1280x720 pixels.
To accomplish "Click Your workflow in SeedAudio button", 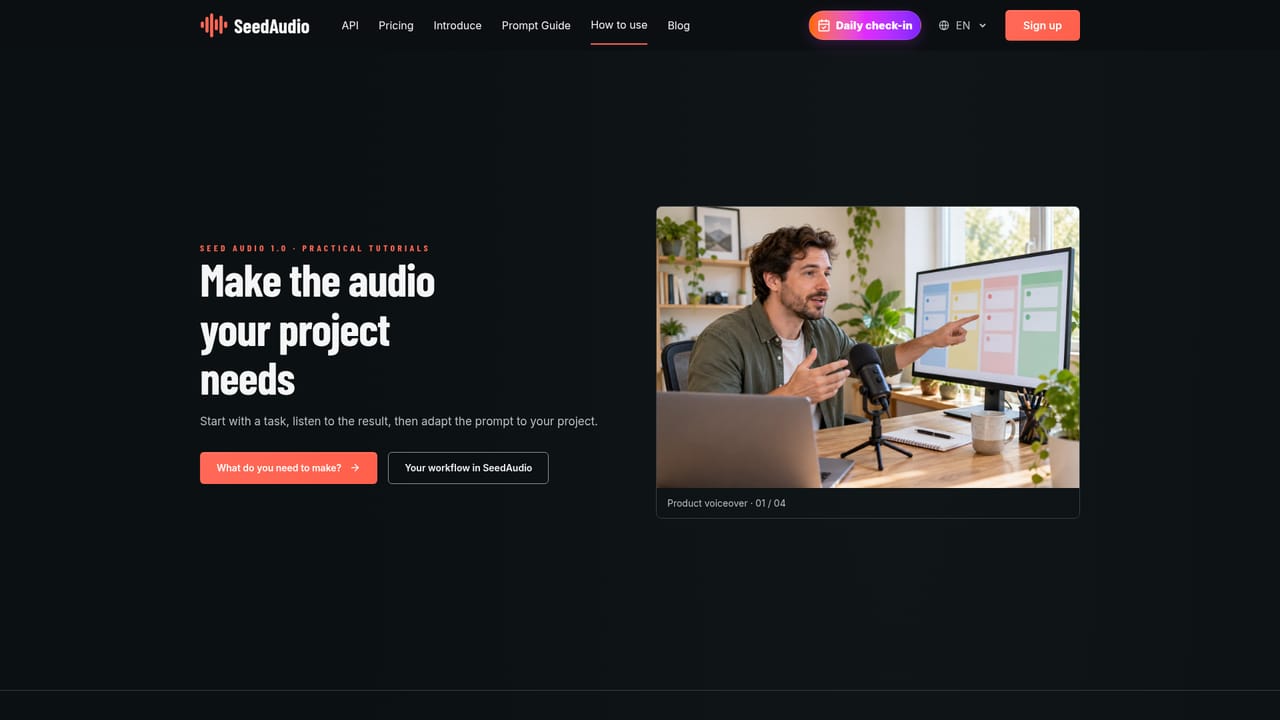I will point(468,468).
